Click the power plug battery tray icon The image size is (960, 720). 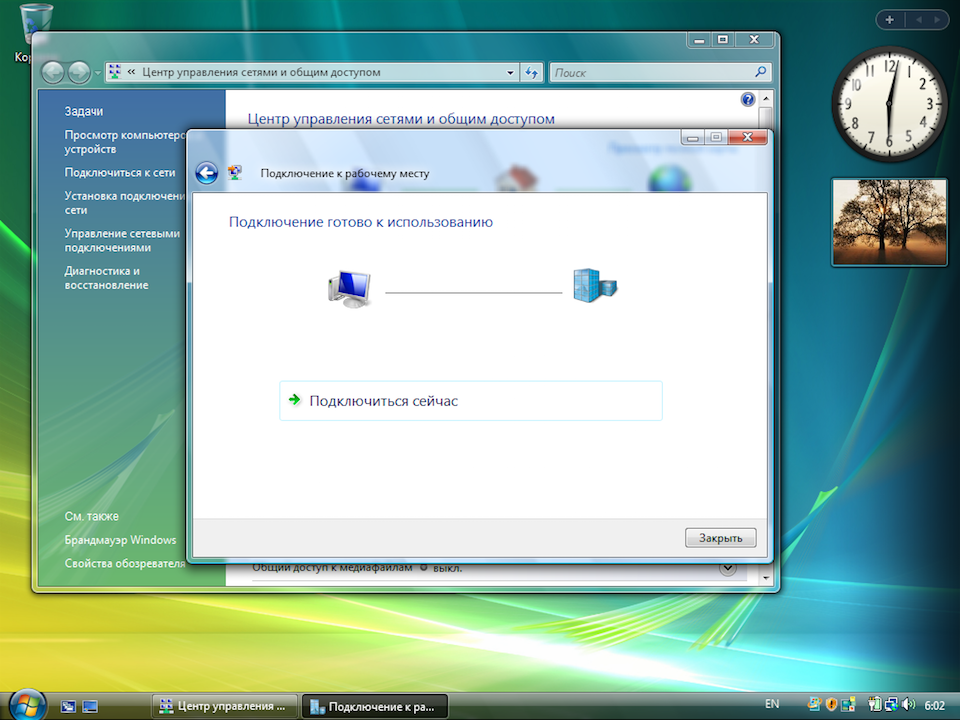pos(874,705)
